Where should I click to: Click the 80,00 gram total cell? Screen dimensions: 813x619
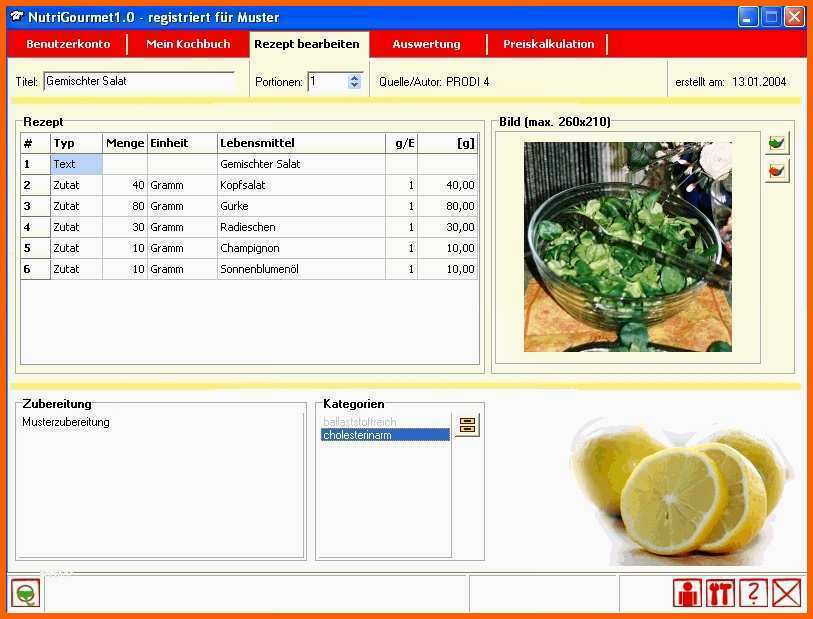tap(447, 206)
